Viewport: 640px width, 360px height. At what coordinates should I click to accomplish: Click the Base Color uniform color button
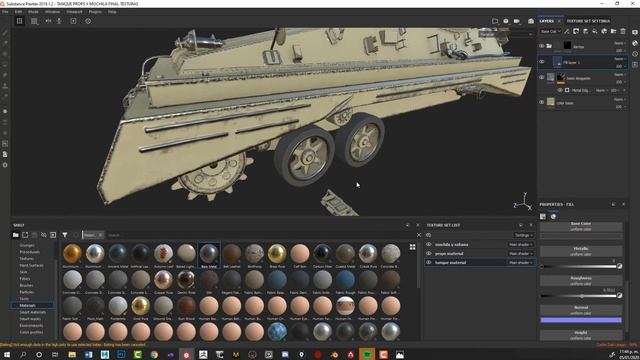581,227
